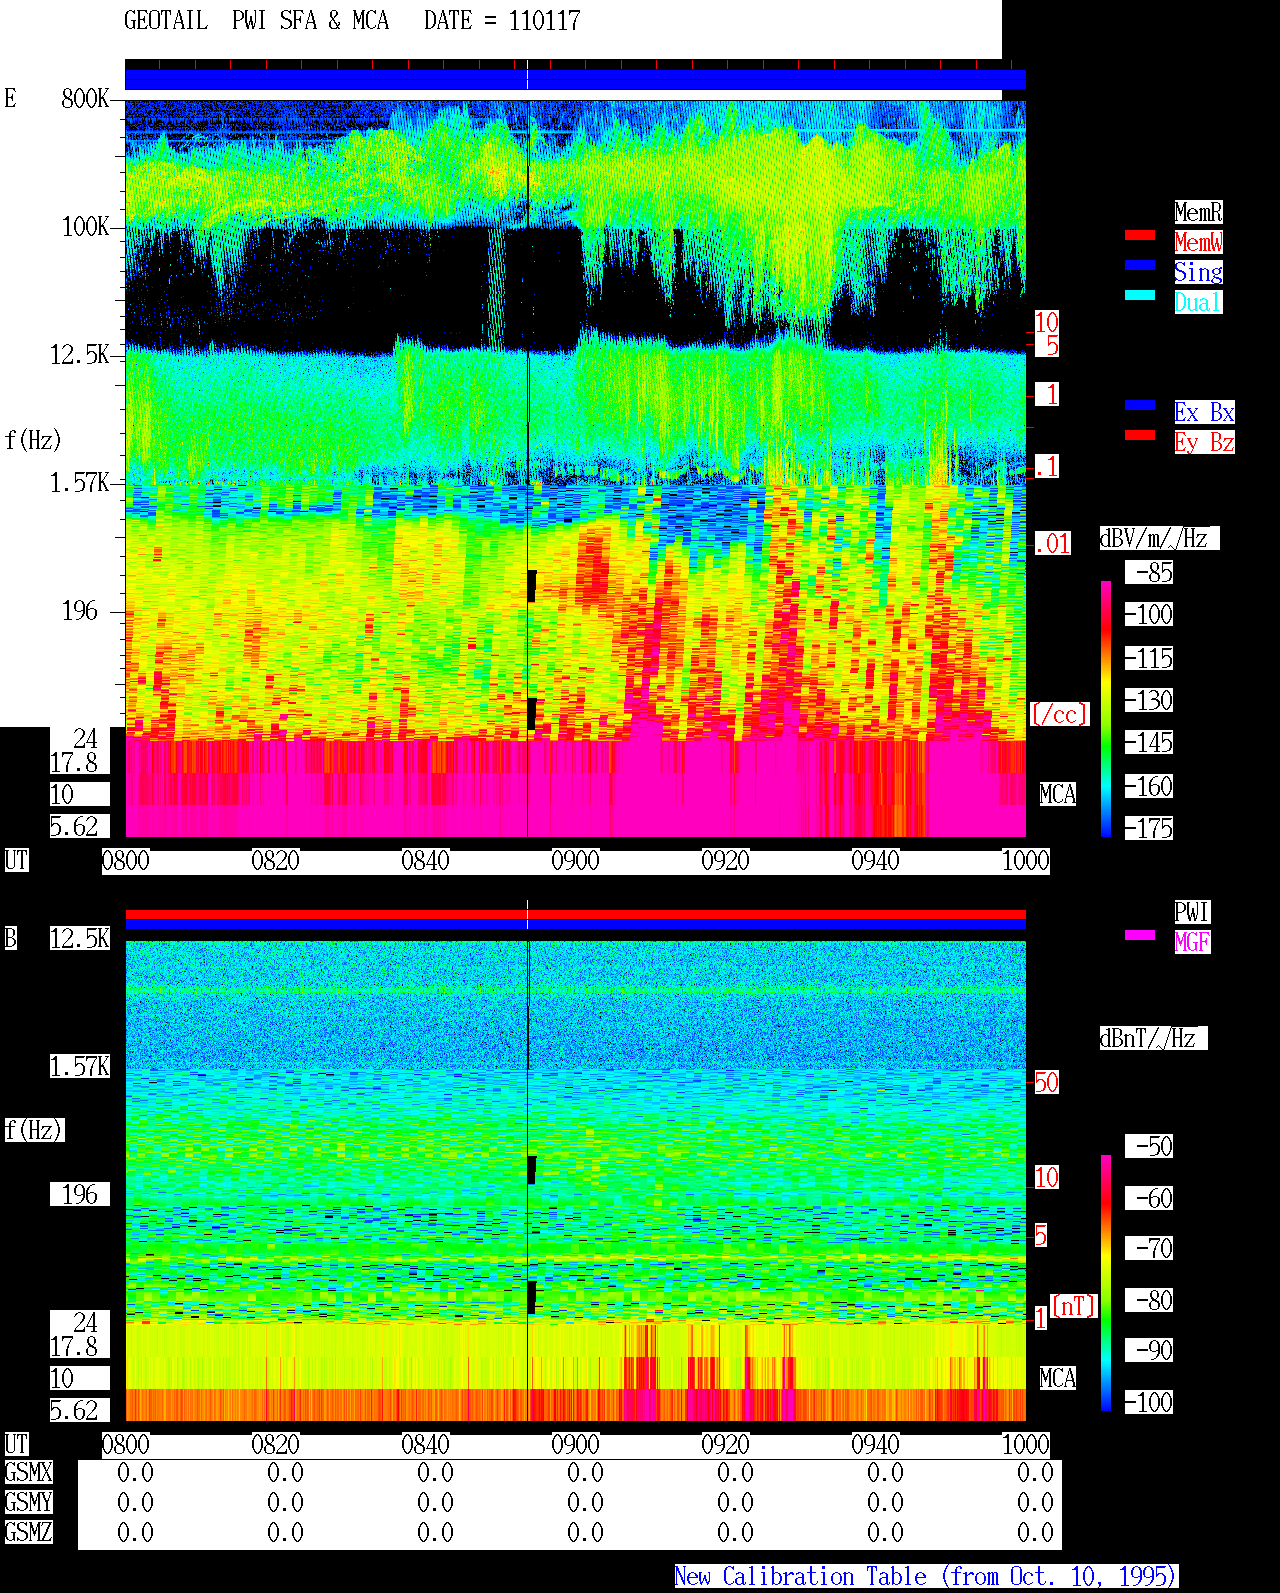Viewport: 1280px width, 1593px height.
Task: Click the GSMX row label
Action: pos(28,1472)
